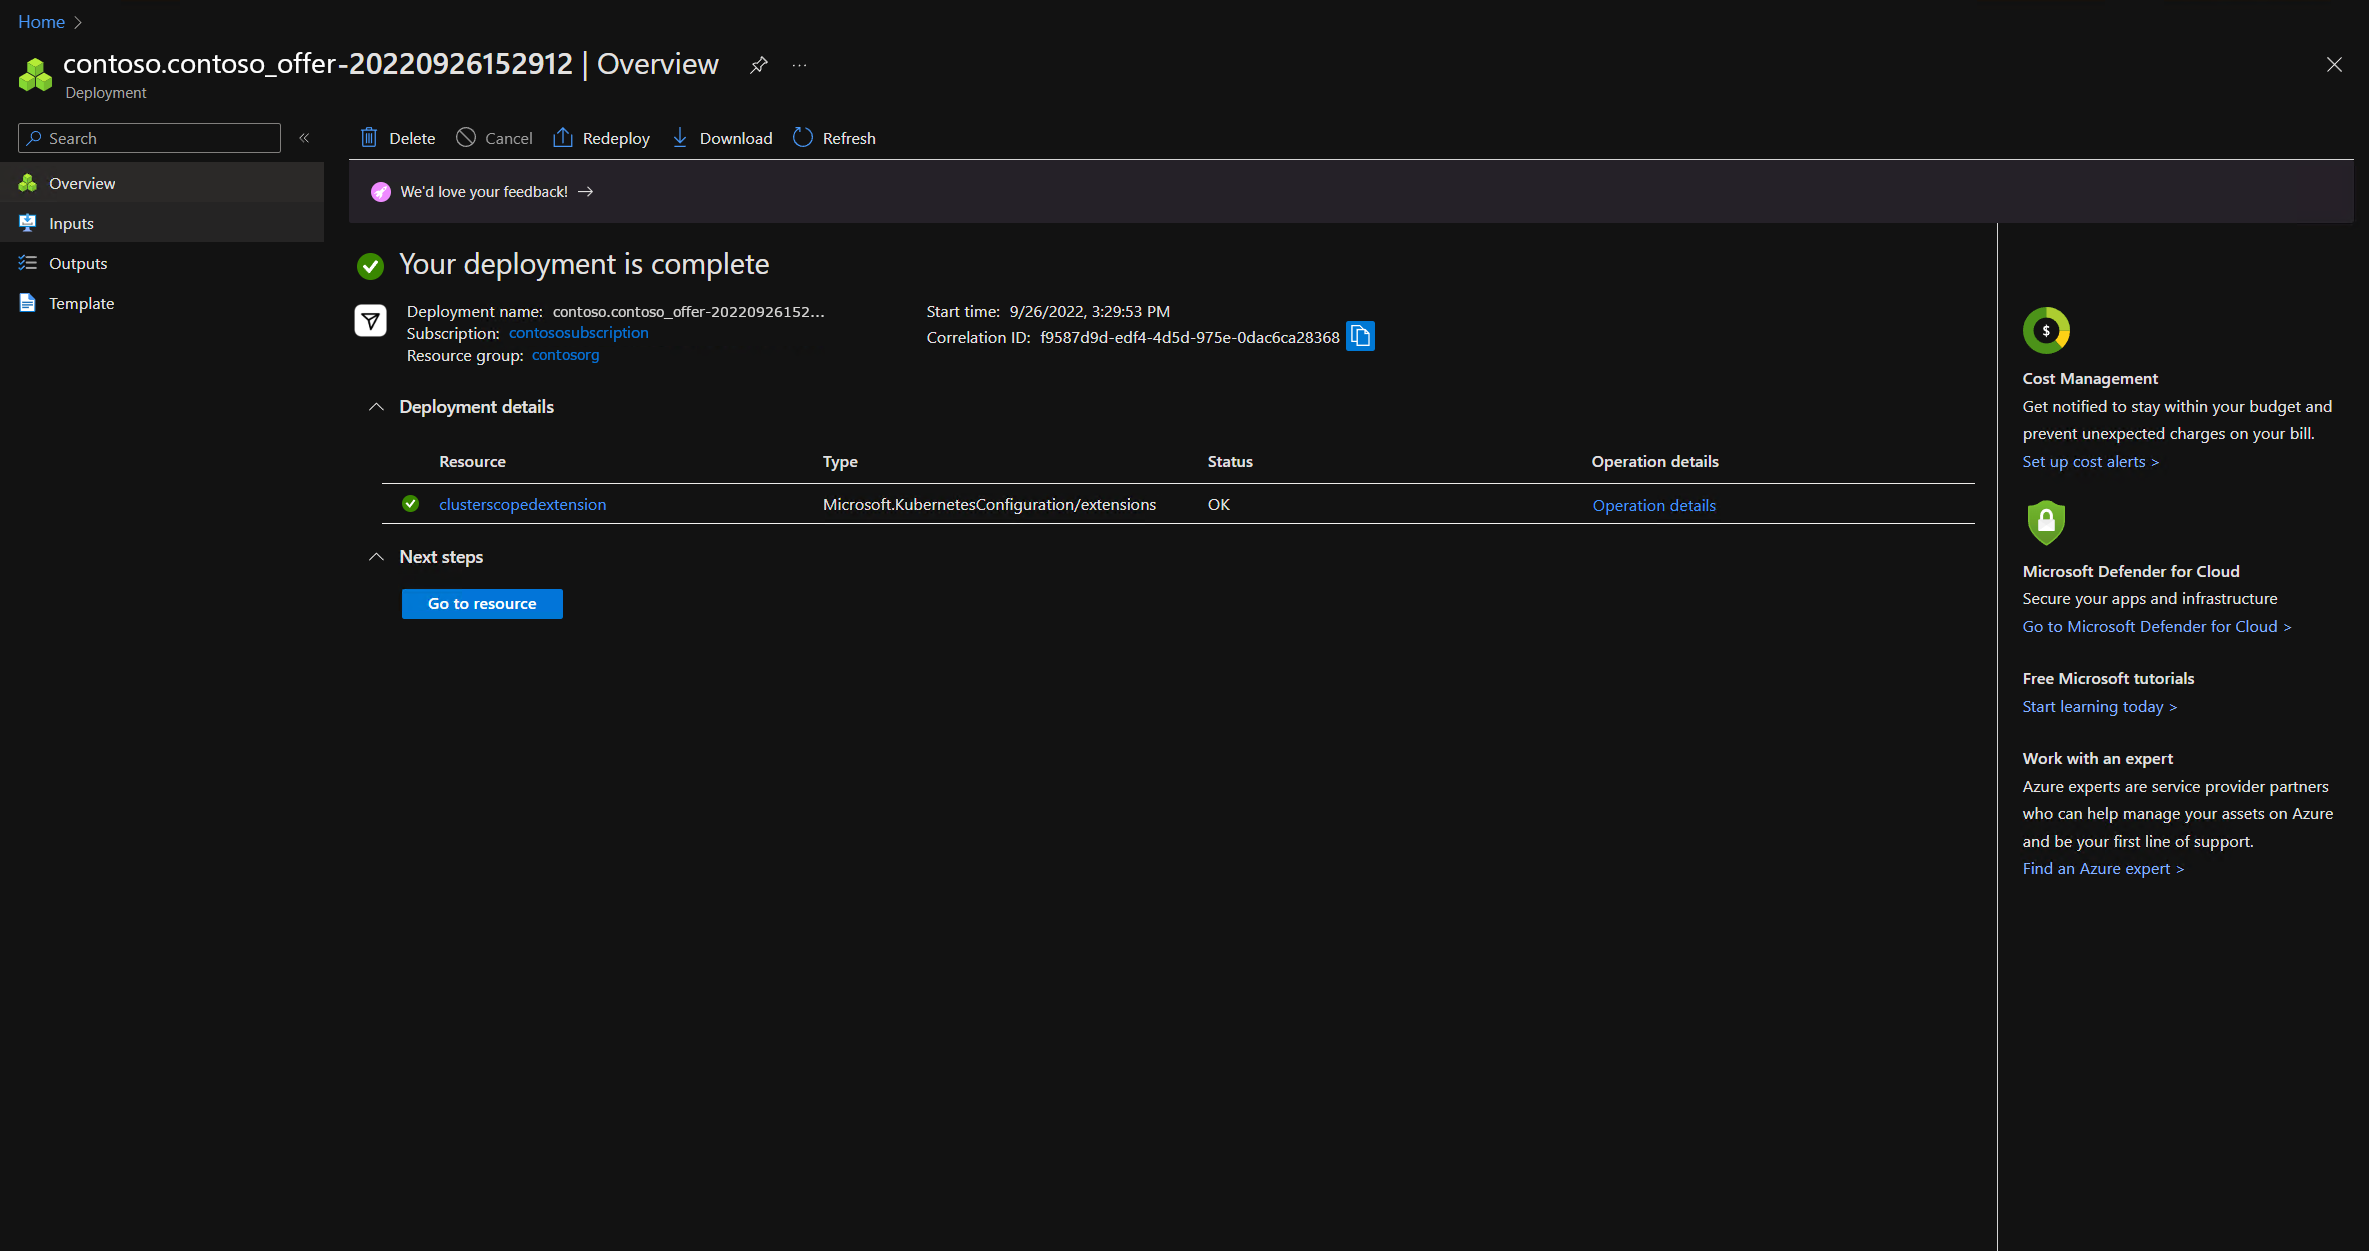Viewport: 2369px width, 1251px height.
Task: Click the Delete trash icon
Action: [369, 138]
